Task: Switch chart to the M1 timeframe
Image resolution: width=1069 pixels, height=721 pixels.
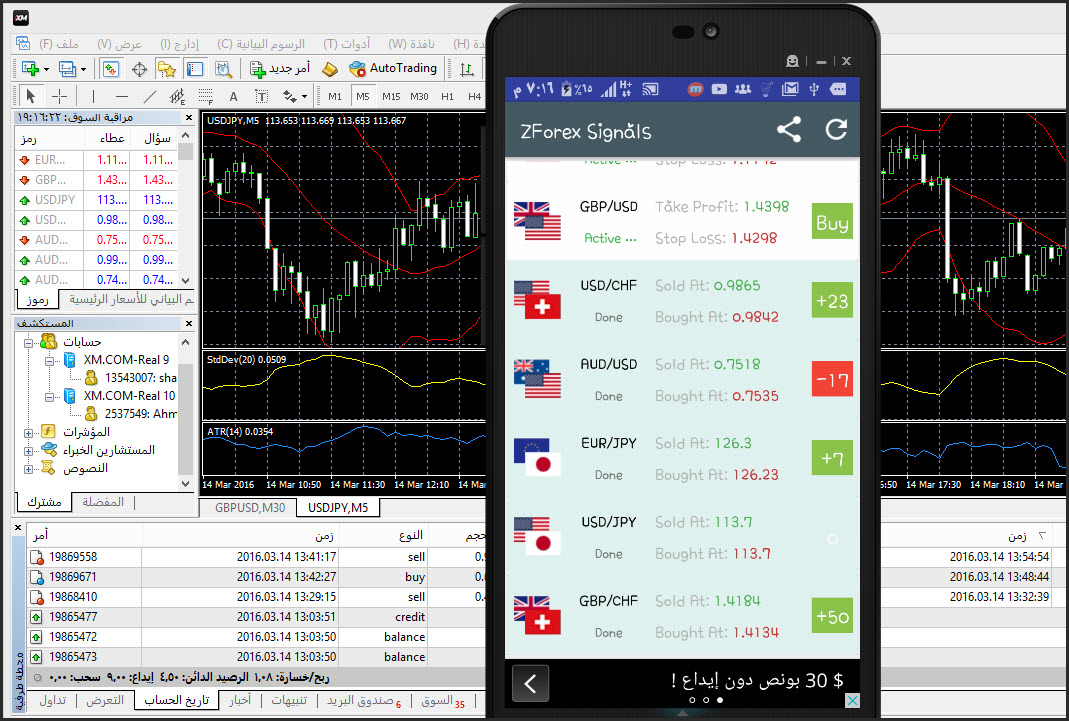Action: pyautogui.click(x=335, y=96)
